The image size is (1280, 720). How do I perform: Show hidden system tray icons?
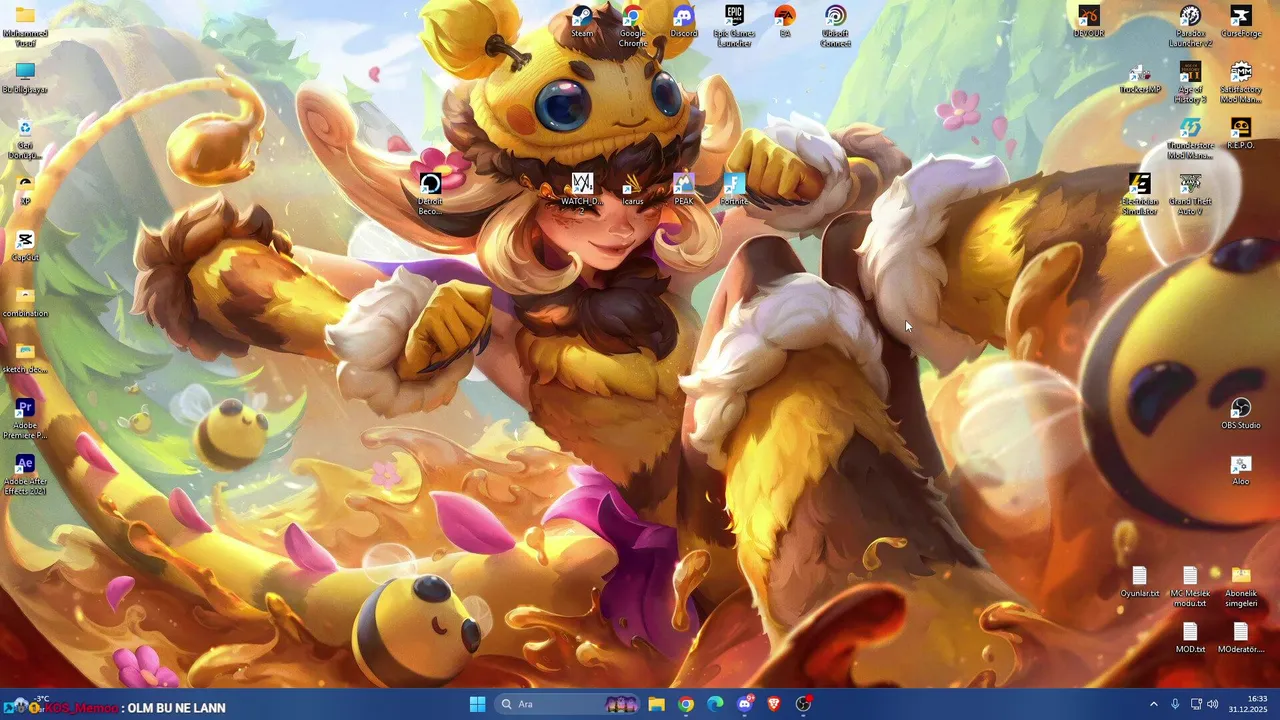coord(1153,704)
